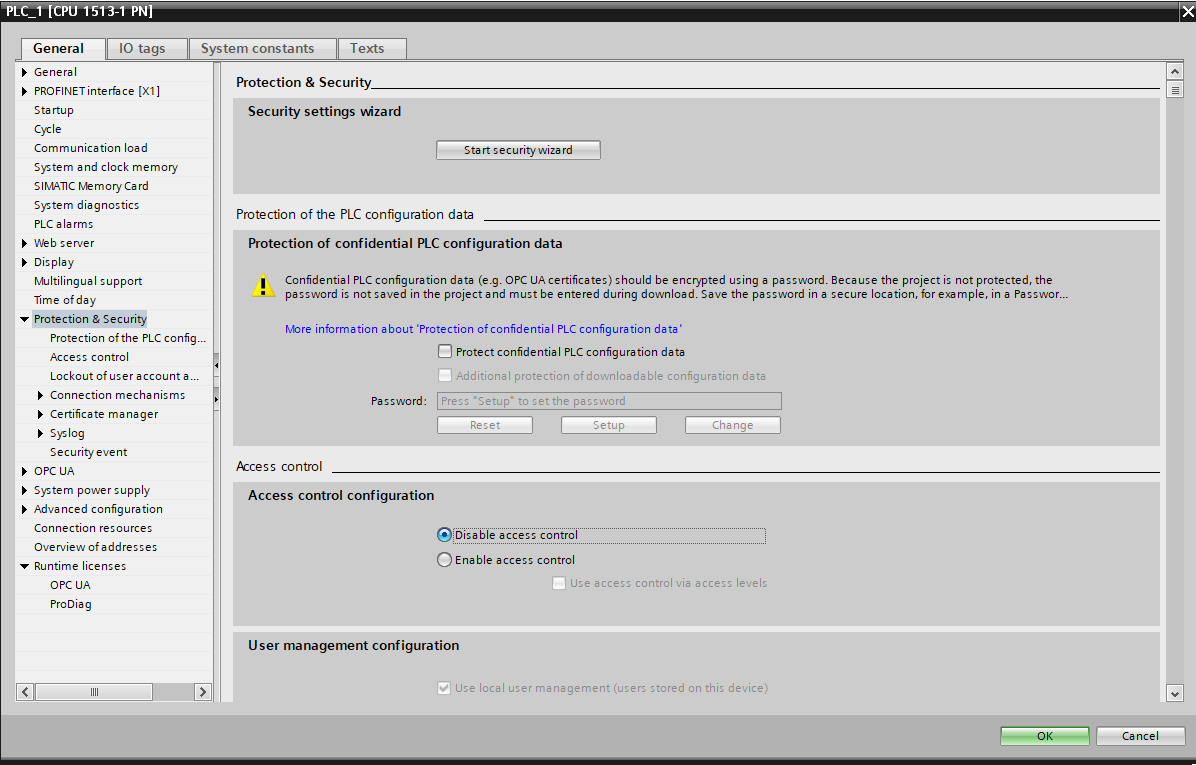This screenshot has width=1196, height=765.
Task: Expand the OPC UA top-level node
Action: pyautogui.click(x=24, y=471)
